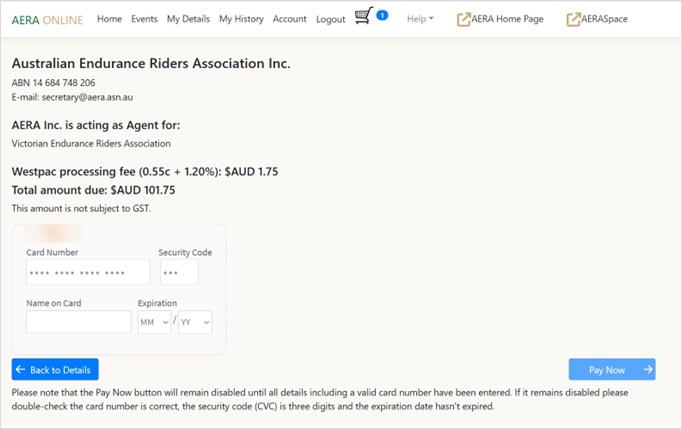Image resolution: width=682 pixels, height=429 pixels.
Task: Open My Details page
Action: tap(188, 19)
